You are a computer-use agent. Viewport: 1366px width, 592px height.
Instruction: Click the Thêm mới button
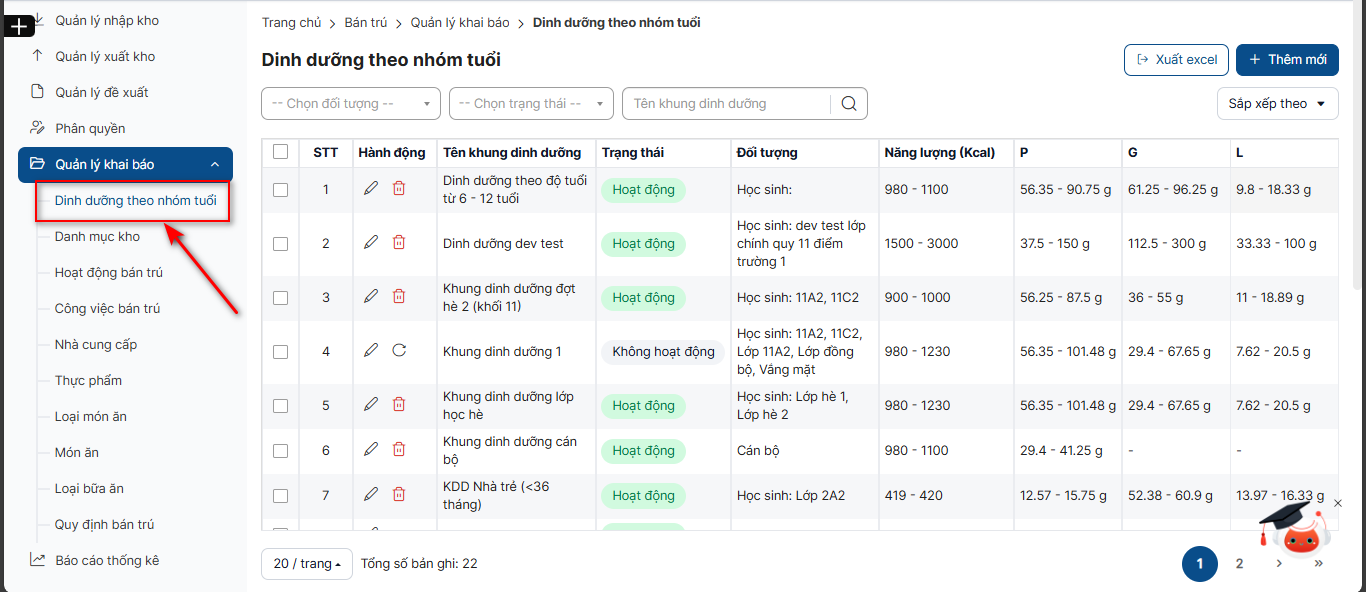[1287, 60]
